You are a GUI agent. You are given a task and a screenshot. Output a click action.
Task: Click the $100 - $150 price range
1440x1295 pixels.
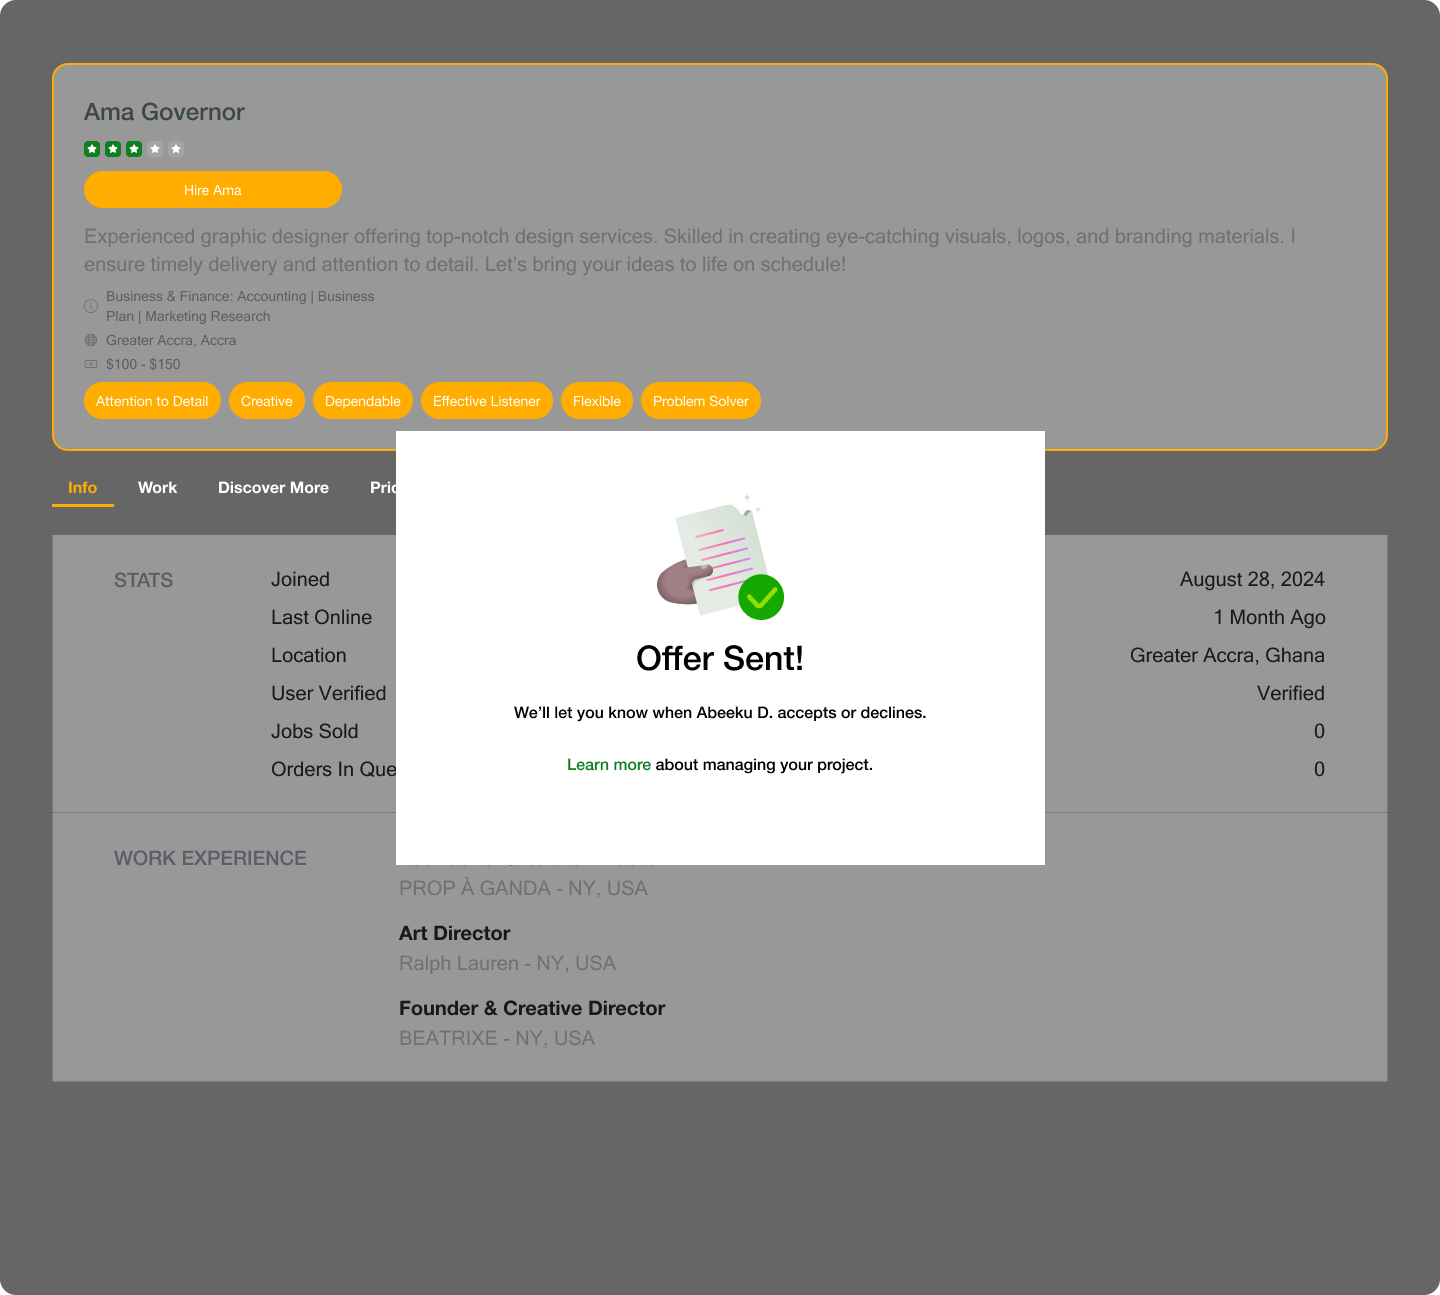click(x=143, y=364)
